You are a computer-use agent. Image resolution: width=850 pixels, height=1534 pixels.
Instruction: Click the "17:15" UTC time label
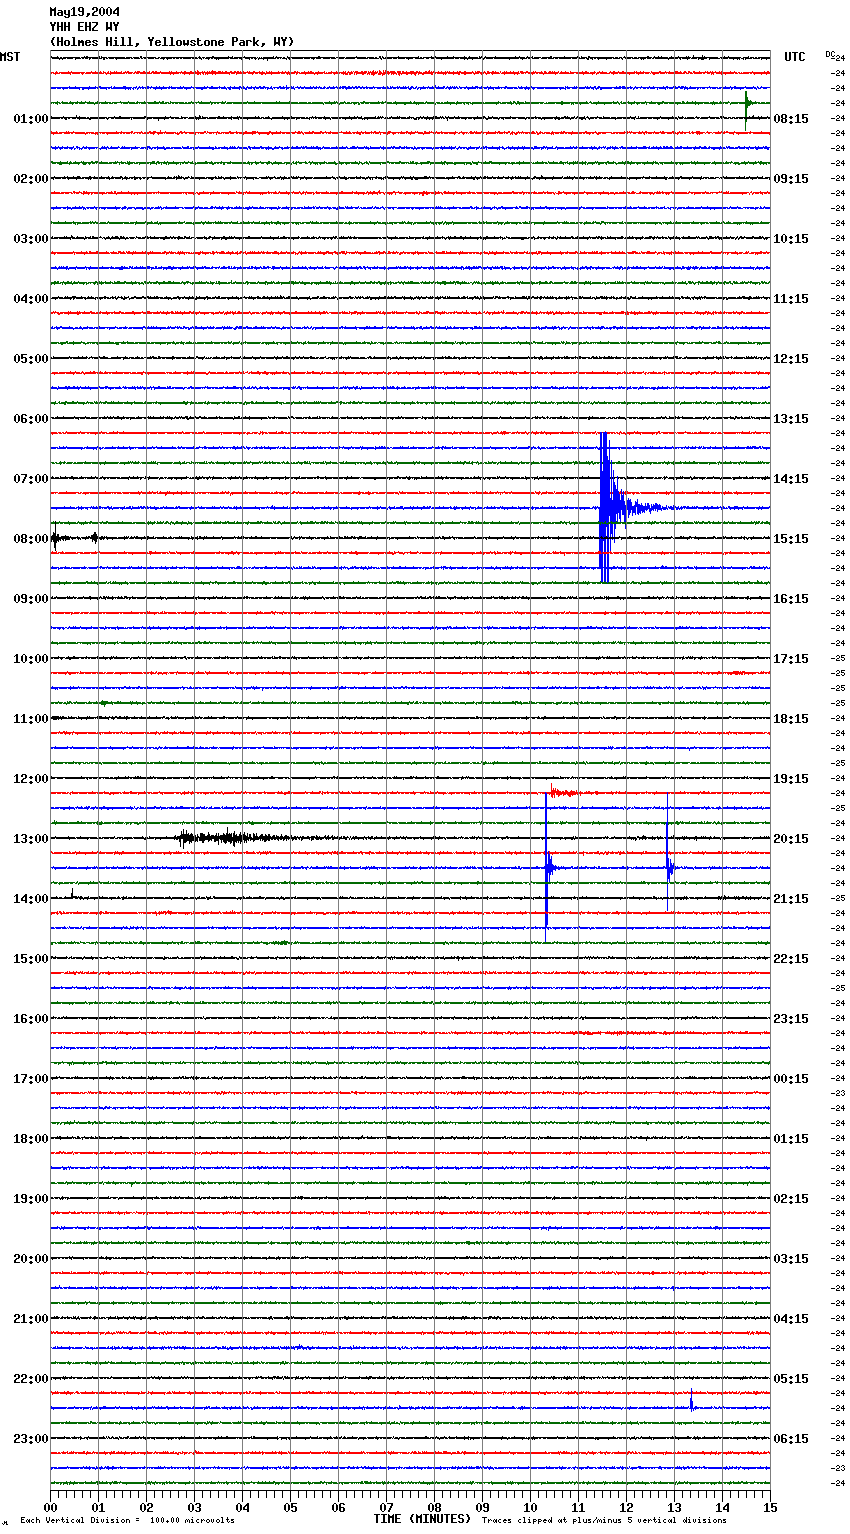pyautogui.click(x=791, y=659)
